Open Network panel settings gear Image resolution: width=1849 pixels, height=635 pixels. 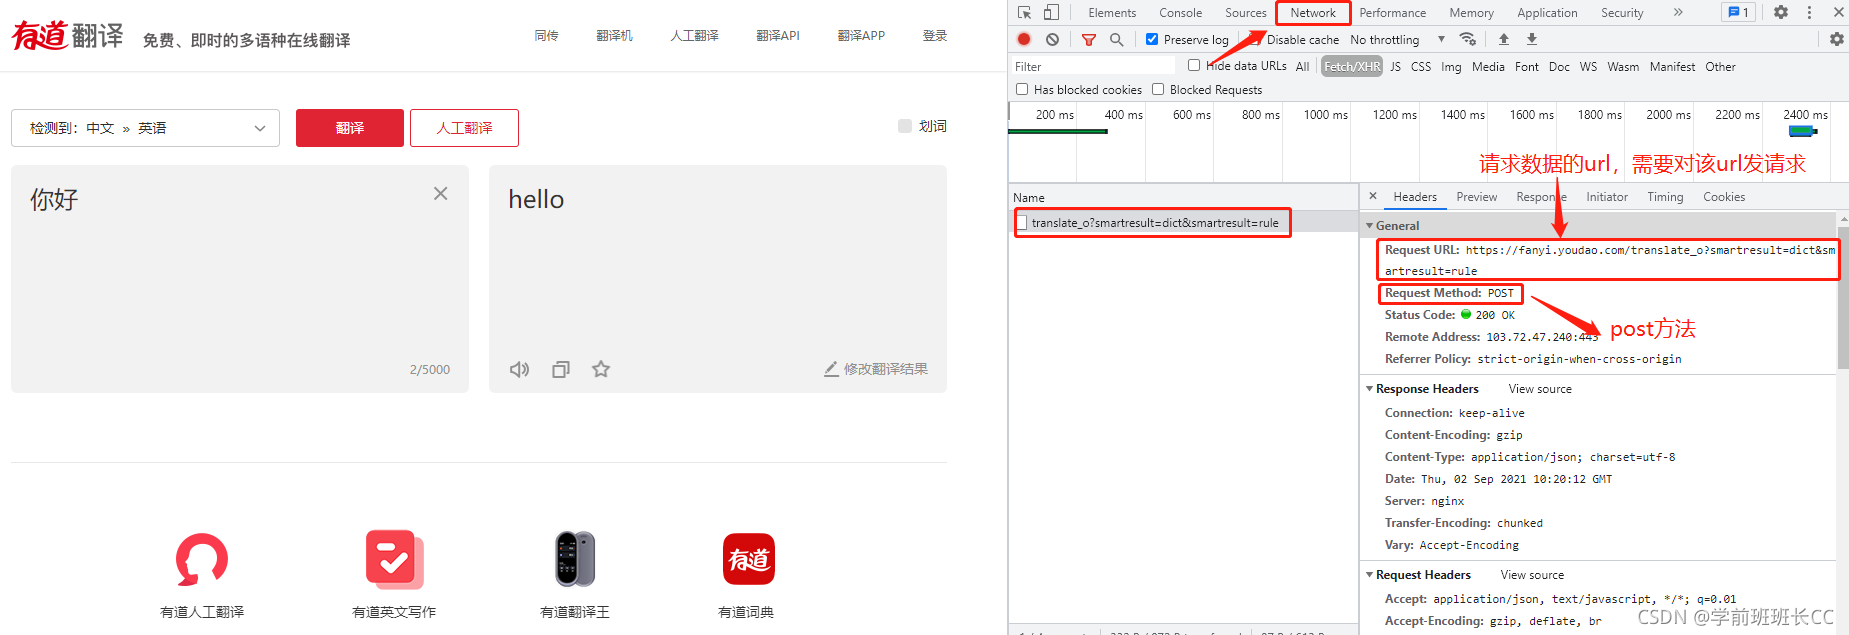tap(1837, 39)
